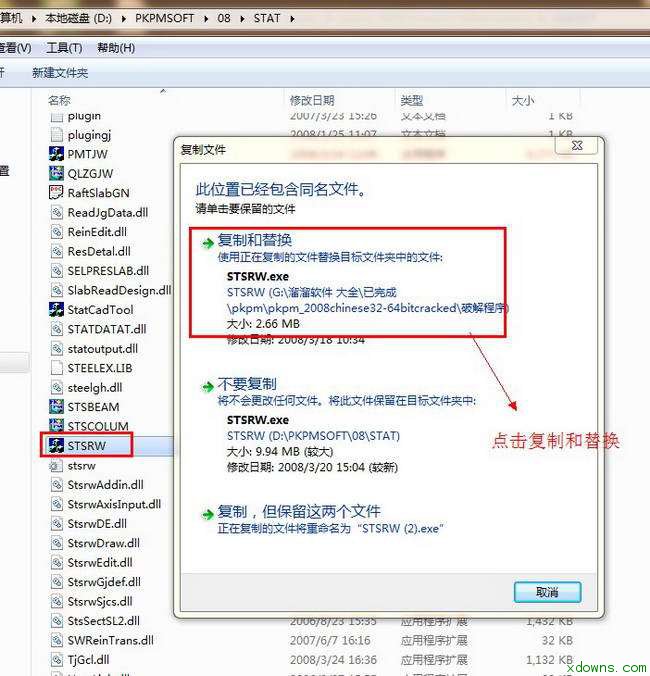The image size is (650, 676).
Task: Click the 取消 cancel button
Action: 547,592
